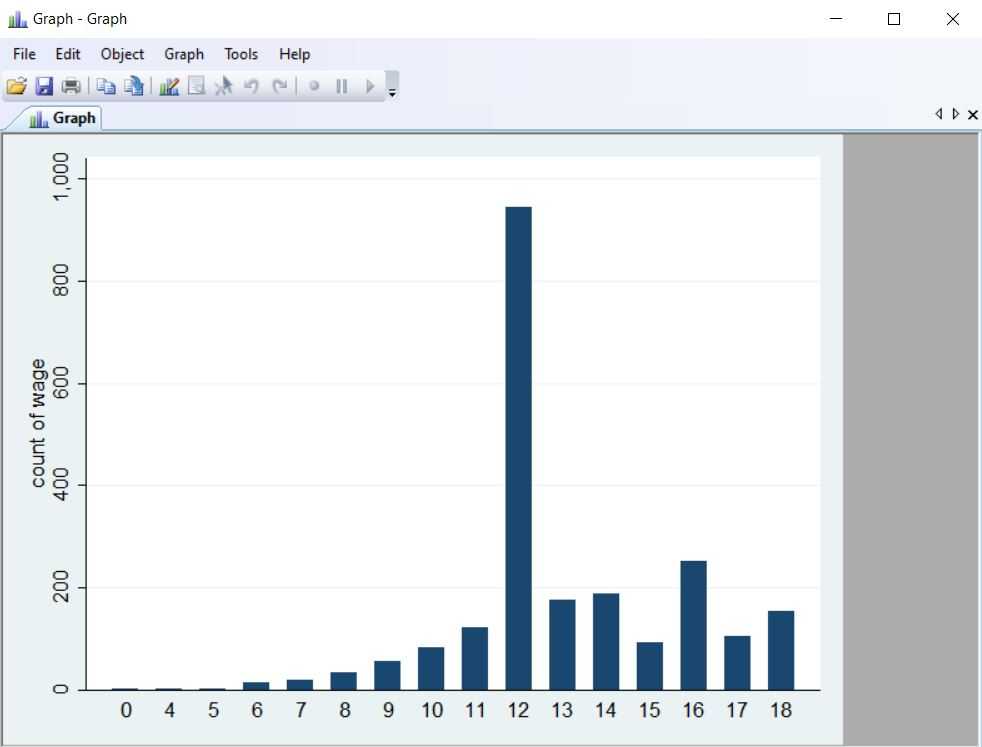This screenshot has height=747, width=982.
Task: Click the y-axis label '1,000'
Action: tap(61, 177)
